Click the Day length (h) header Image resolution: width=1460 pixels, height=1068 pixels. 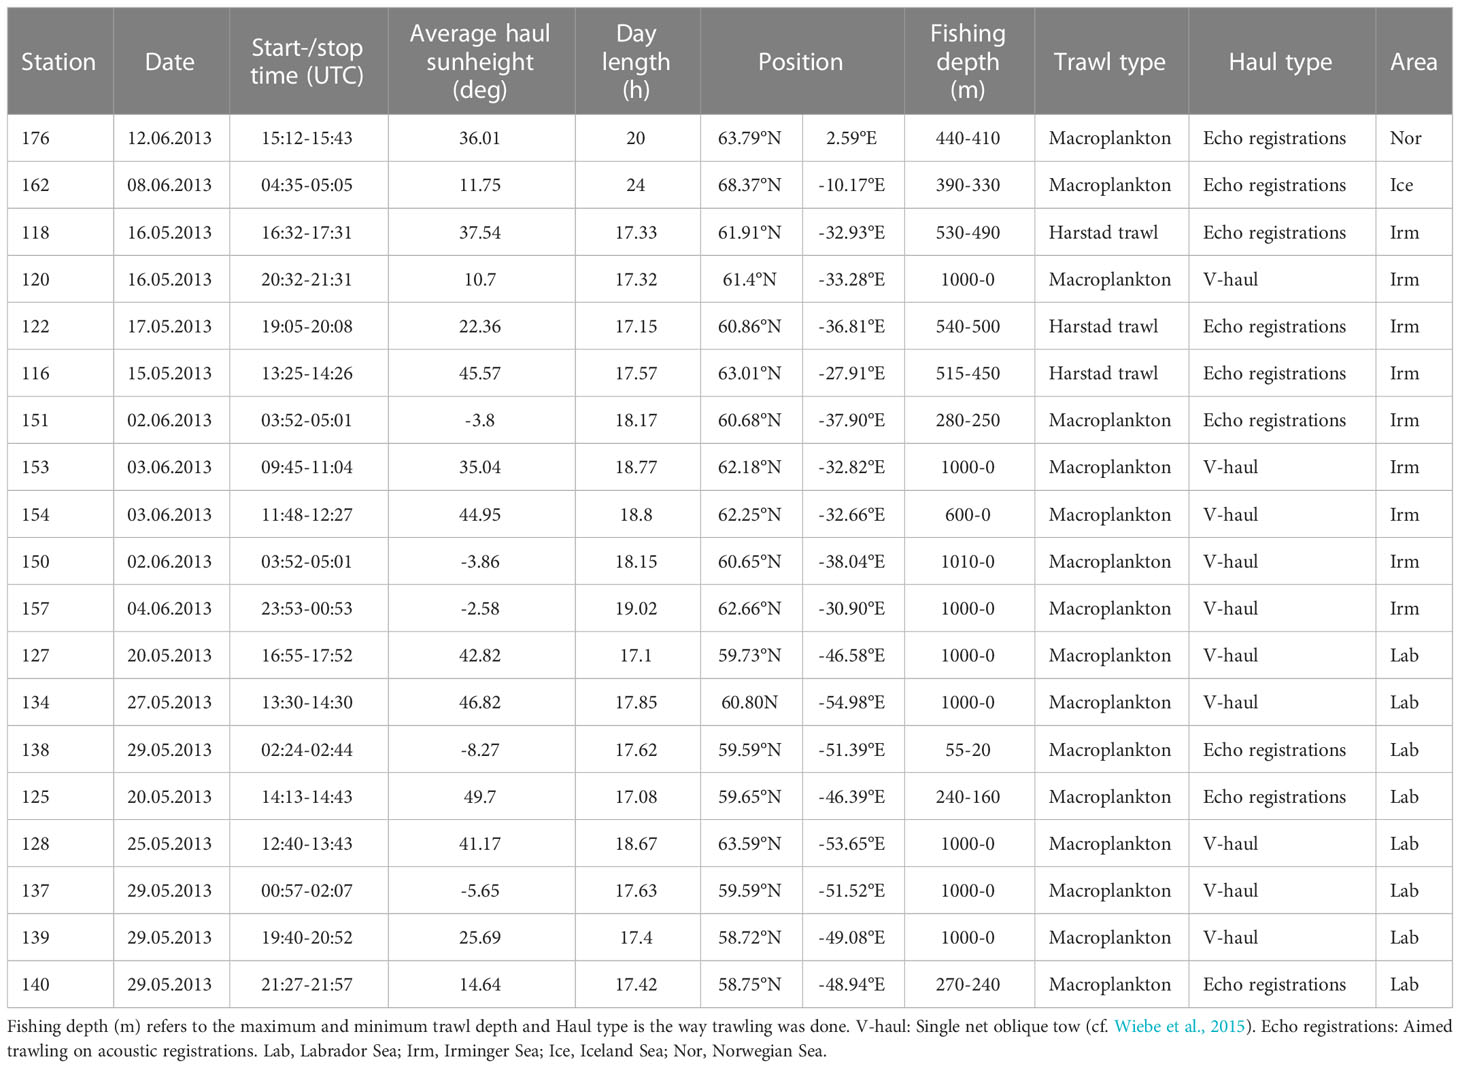pos(636,62)
